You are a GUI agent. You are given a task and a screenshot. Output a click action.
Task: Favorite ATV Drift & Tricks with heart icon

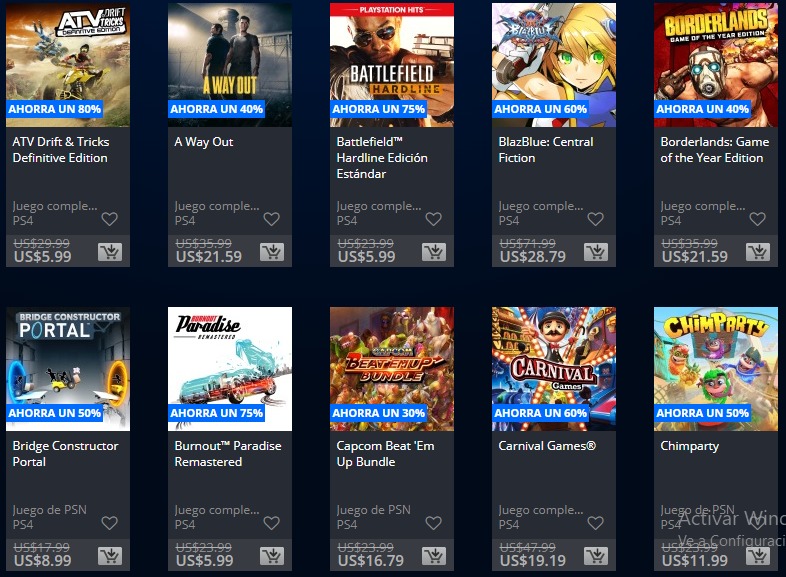click(110, 219)
